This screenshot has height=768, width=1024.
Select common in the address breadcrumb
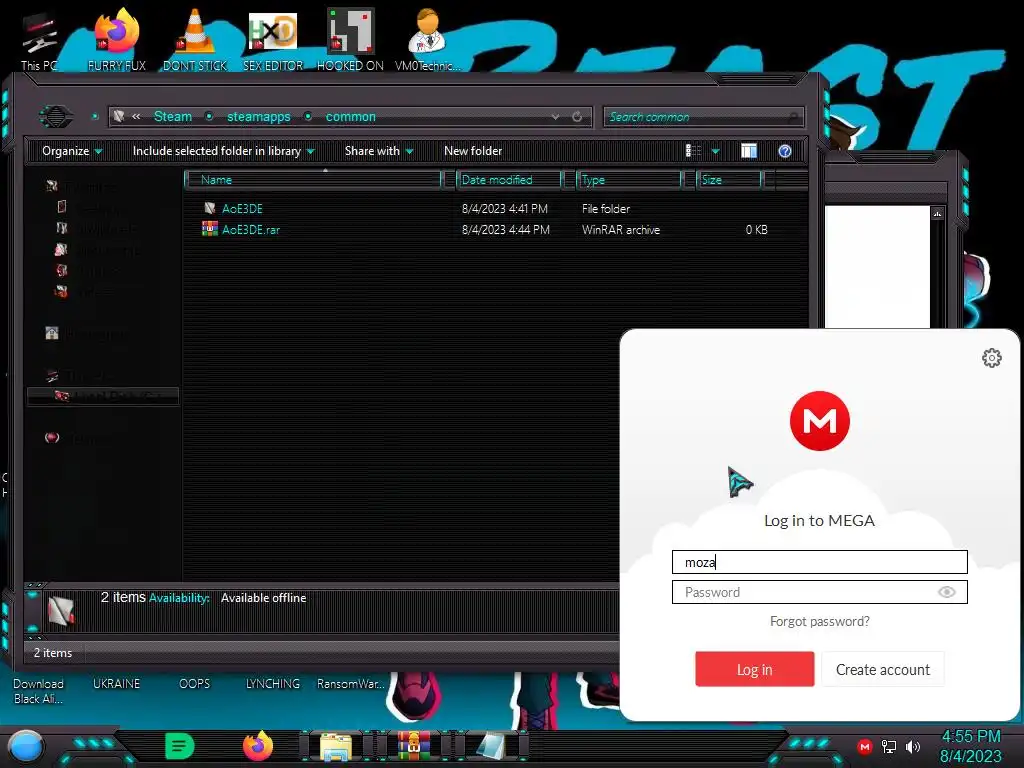(351, 117)
